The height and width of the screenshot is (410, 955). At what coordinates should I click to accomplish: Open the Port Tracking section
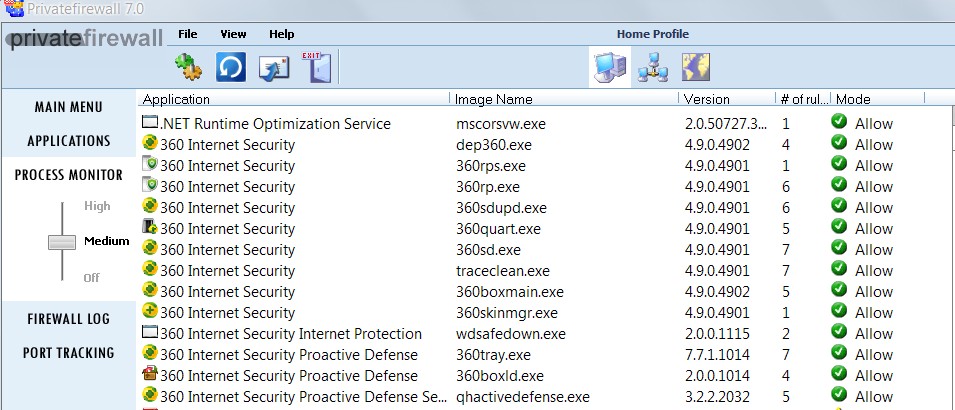(68, 353)
